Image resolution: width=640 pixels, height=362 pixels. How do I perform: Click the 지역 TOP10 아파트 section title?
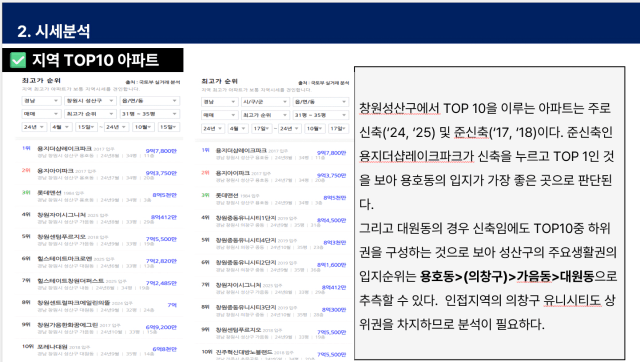tap(95, 60)
